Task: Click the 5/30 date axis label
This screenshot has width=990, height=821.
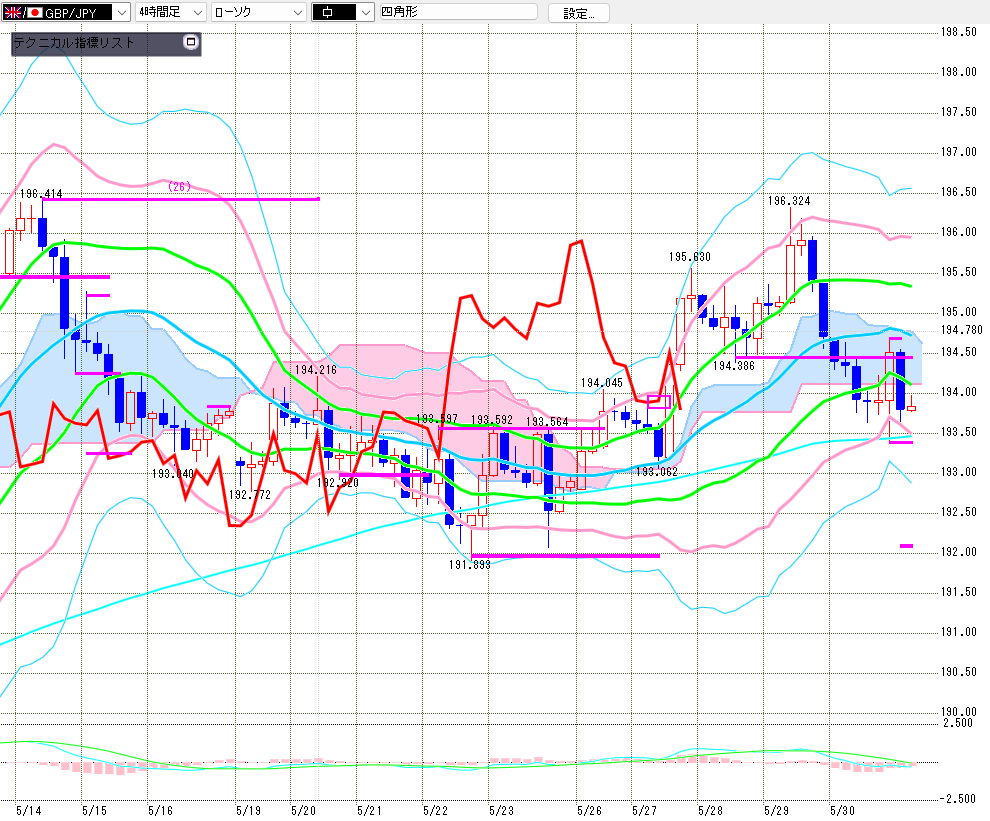Action: coord(842,810)
